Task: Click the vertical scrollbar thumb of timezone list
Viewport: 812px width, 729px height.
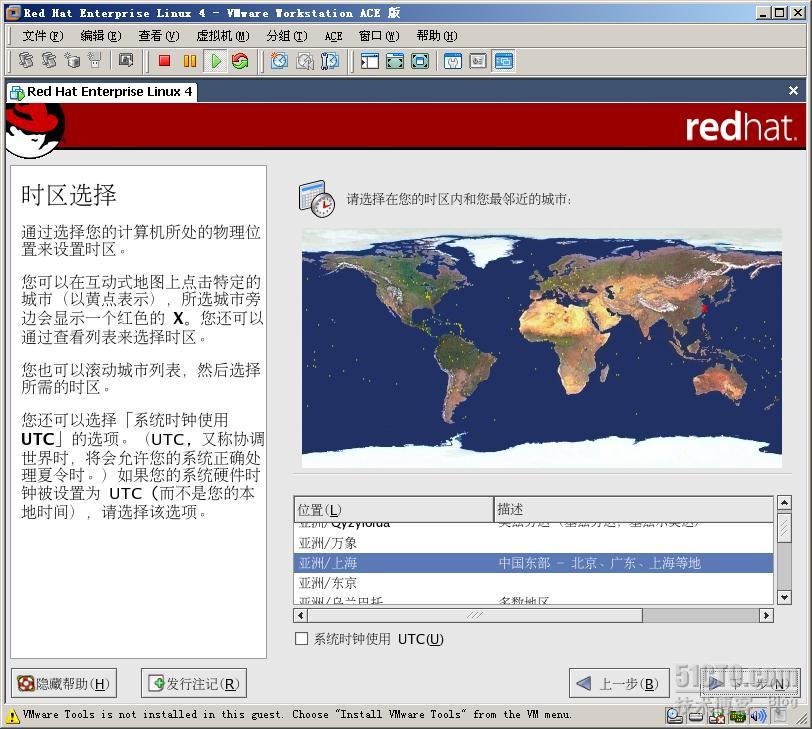Action: [785, 526]
